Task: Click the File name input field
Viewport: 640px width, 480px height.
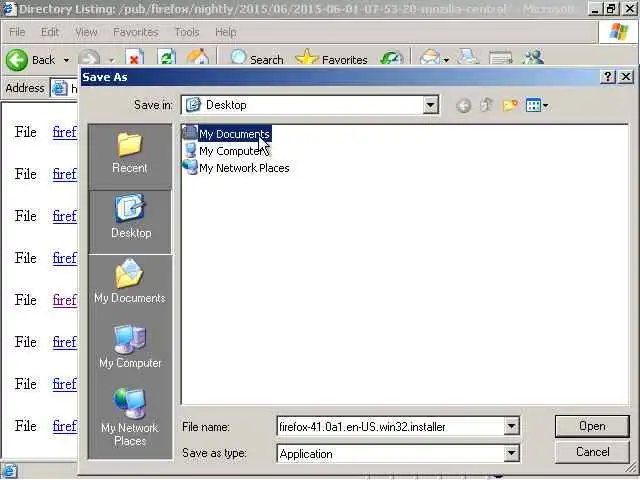Action: click(x=391, y=427)
